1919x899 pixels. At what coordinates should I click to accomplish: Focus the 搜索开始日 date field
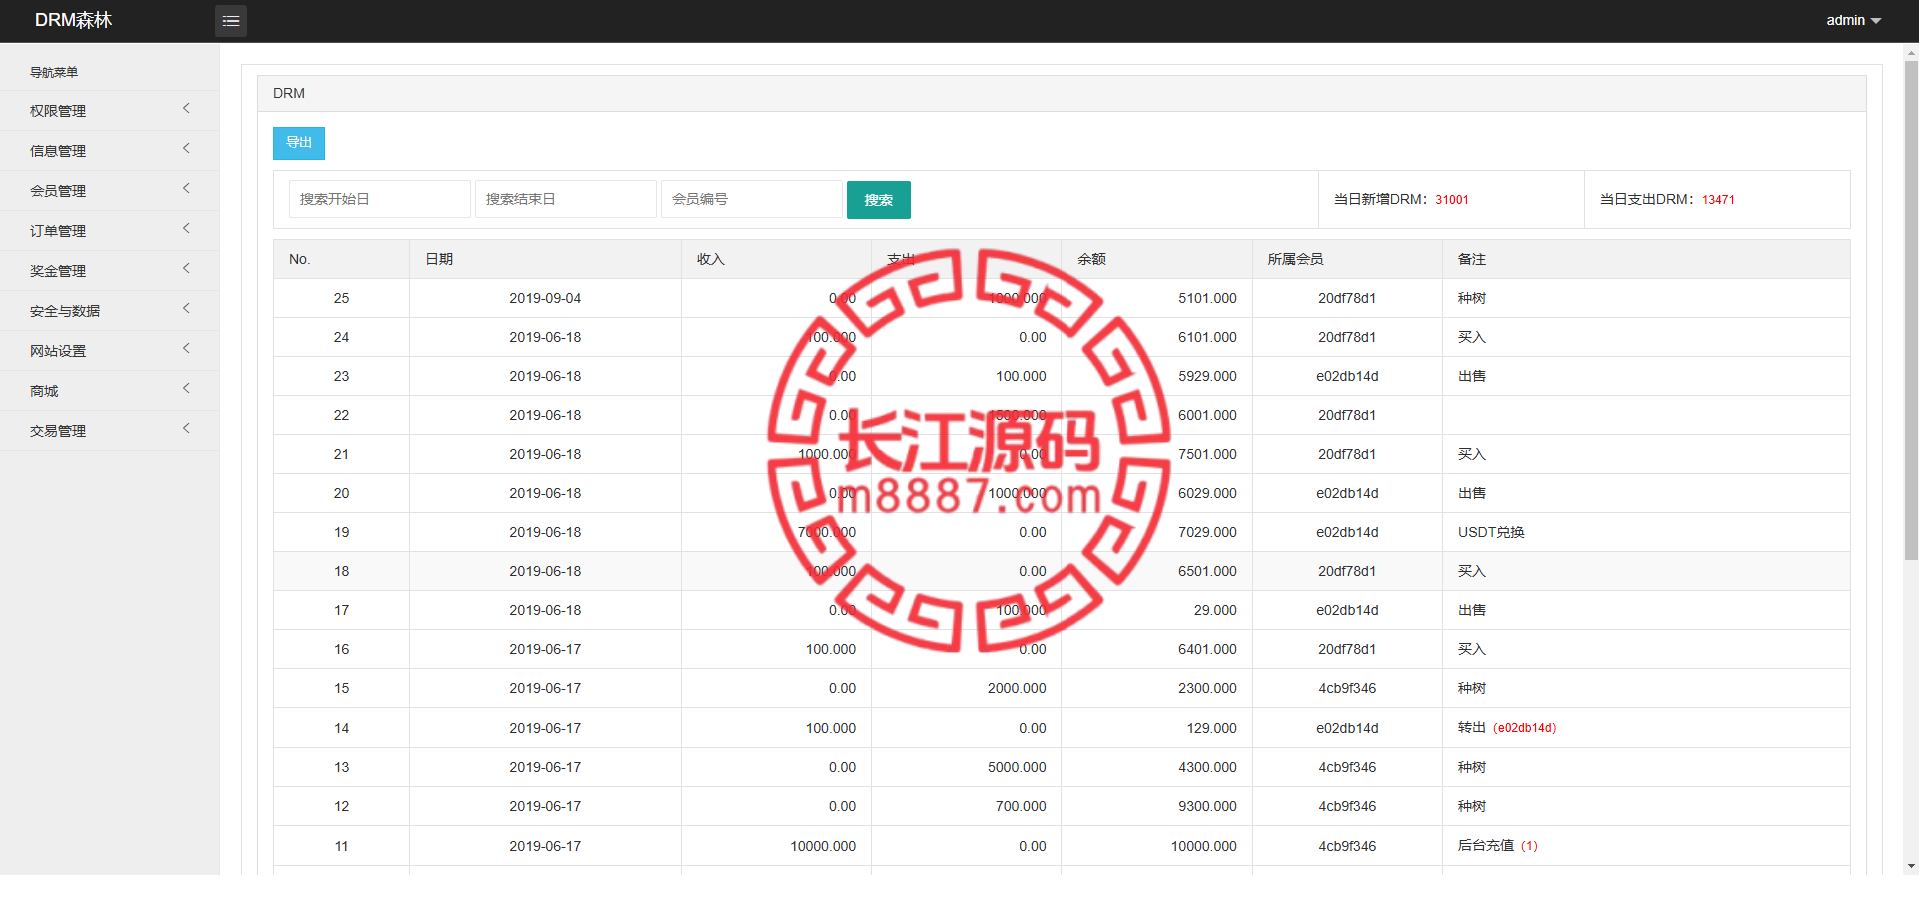pyautogui.click(x=380, y=199)
